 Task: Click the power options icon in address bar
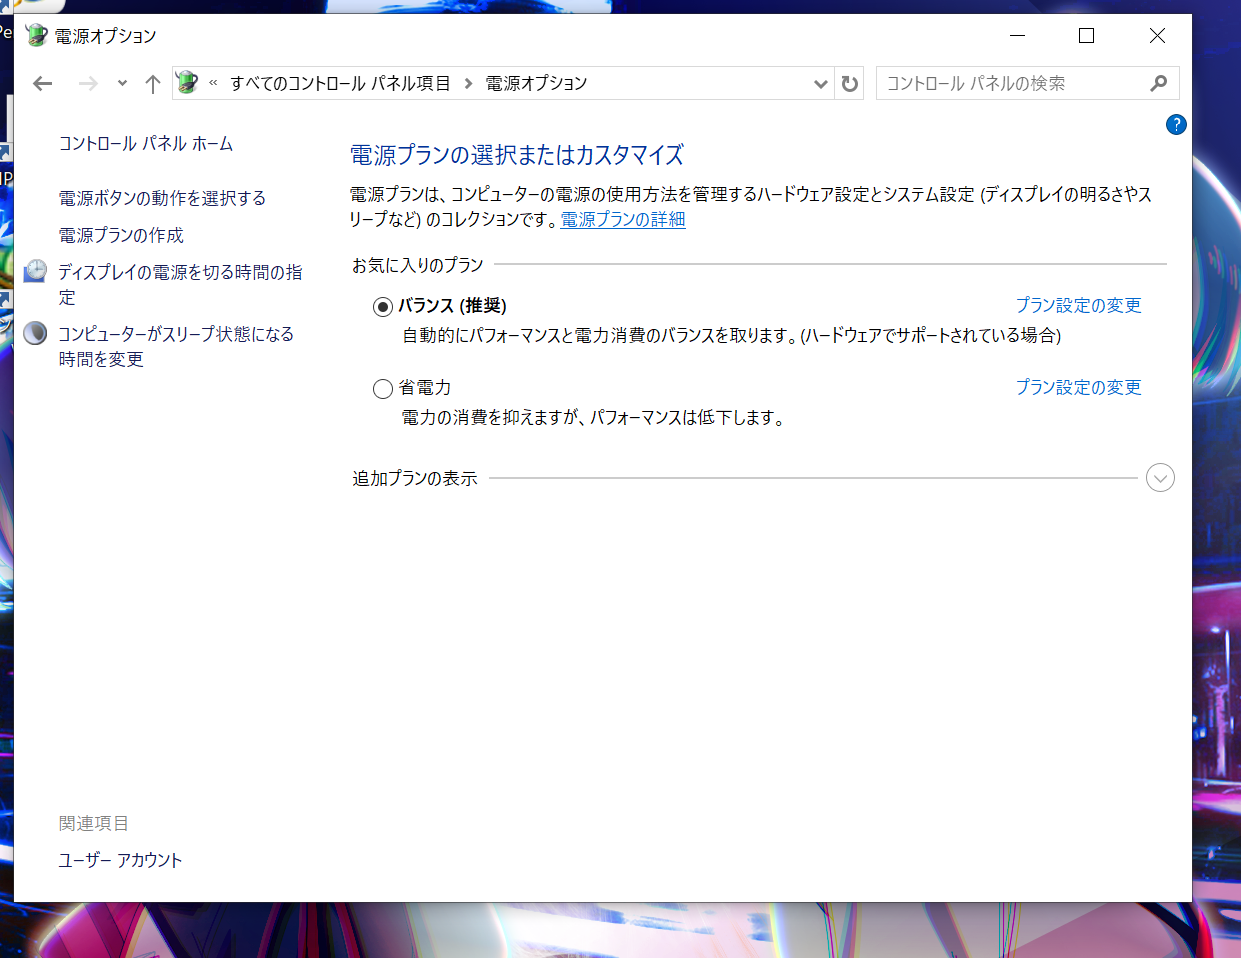tap(187, 83)
